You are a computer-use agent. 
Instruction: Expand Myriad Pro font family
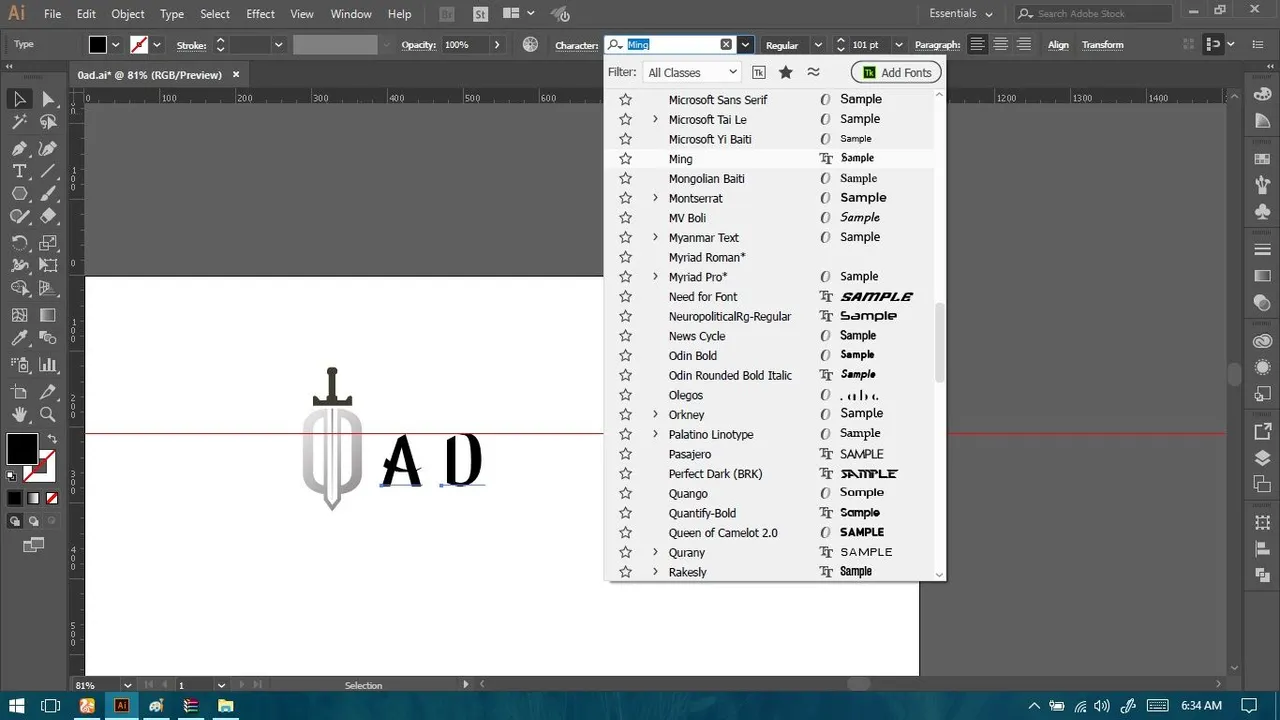click(655, 277)
